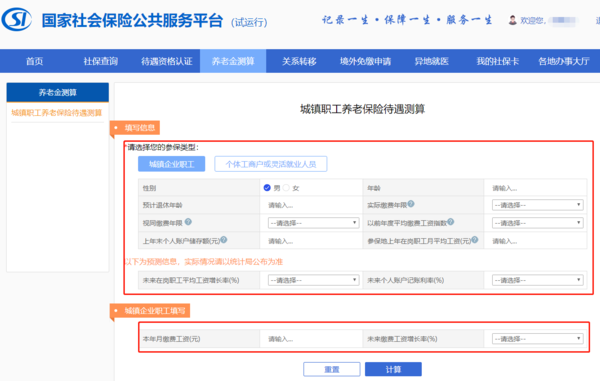This screenshot has height=381, width=600.
Task: Focus the 本年月缴费工资 input field
Action: (x=311, y=339)
